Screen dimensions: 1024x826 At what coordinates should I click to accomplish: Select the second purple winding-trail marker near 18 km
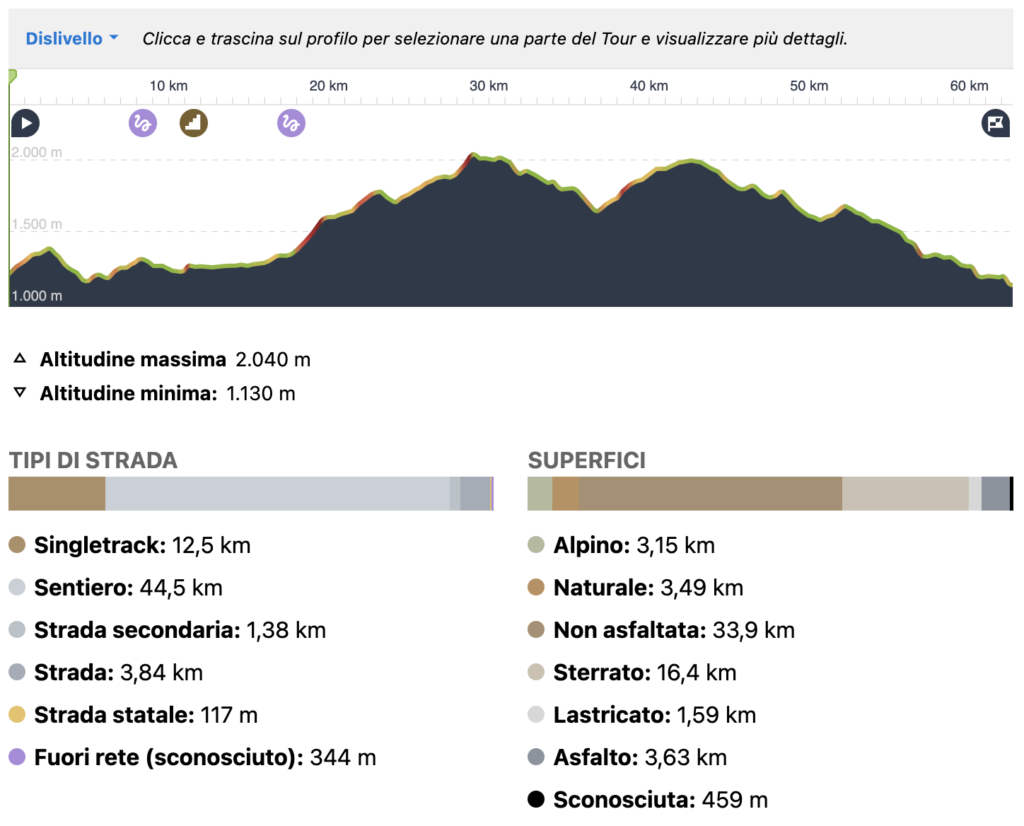click(x=291, y=123)
